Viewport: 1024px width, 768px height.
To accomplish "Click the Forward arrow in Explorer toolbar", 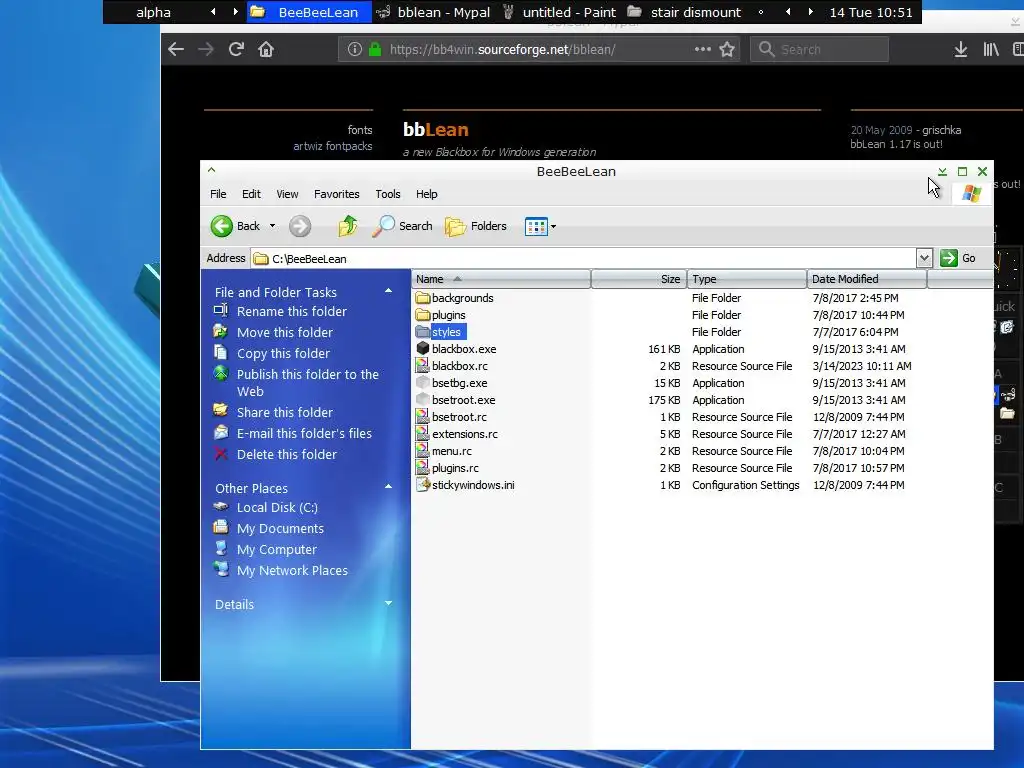I will pyautogui.click(x=300, y=226).
